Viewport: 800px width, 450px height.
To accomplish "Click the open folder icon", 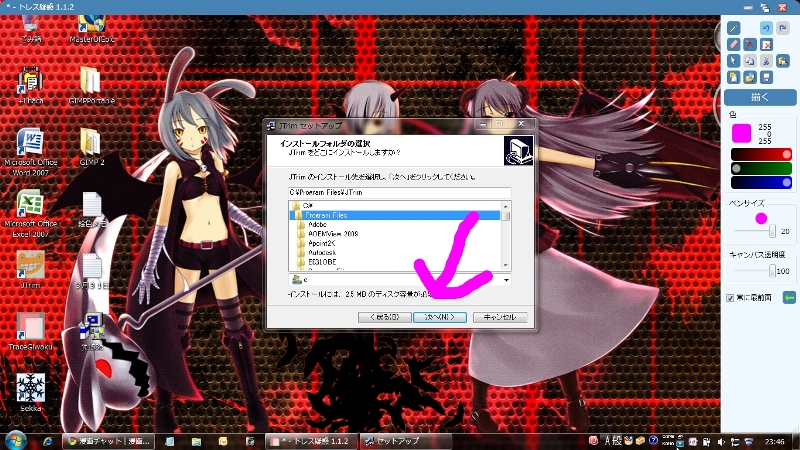I will [x=749, y=77].
